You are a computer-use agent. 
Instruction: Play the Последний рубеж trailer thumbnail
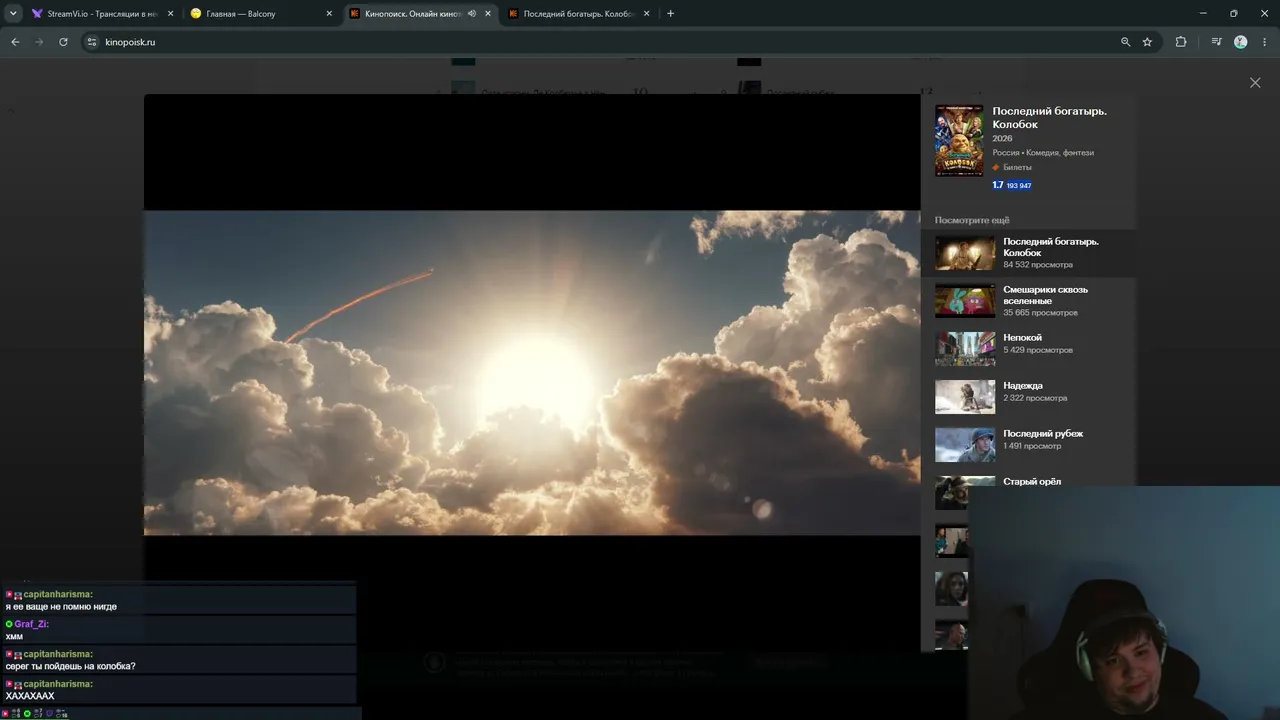(x=965, y=445)
